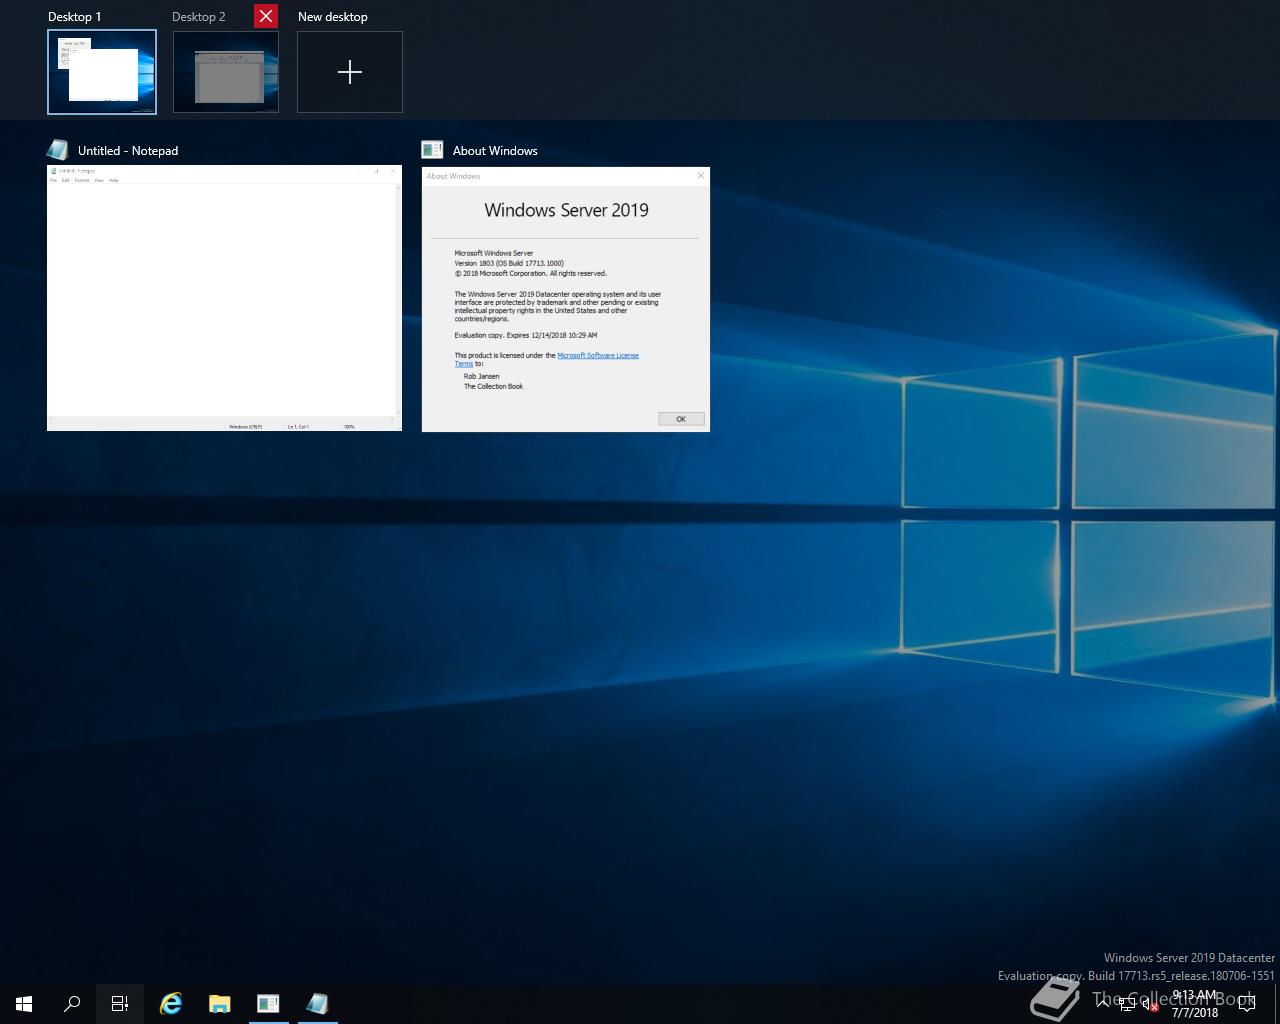Screen dimensions: 1280x1024
Task: Click the 'Desktop 2' label
Action: pos(199,16)
